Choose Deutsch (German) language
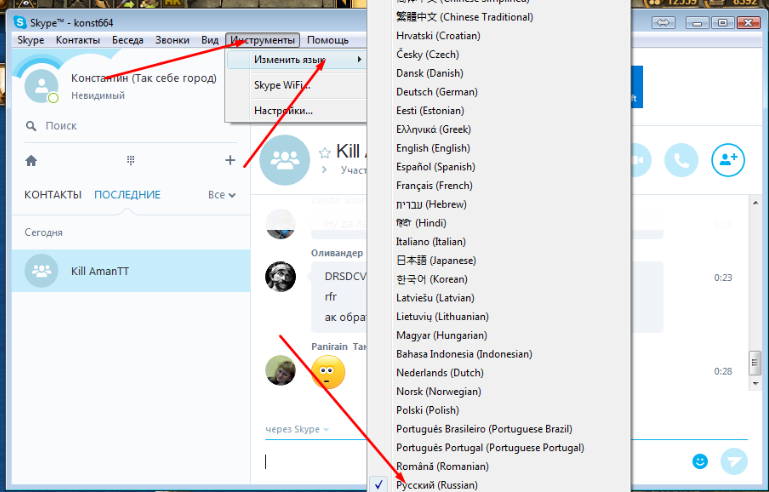 (x=437, y=92)
